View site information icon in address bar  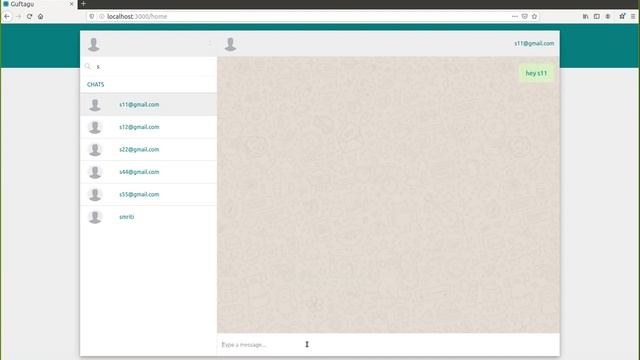[102, 16]
